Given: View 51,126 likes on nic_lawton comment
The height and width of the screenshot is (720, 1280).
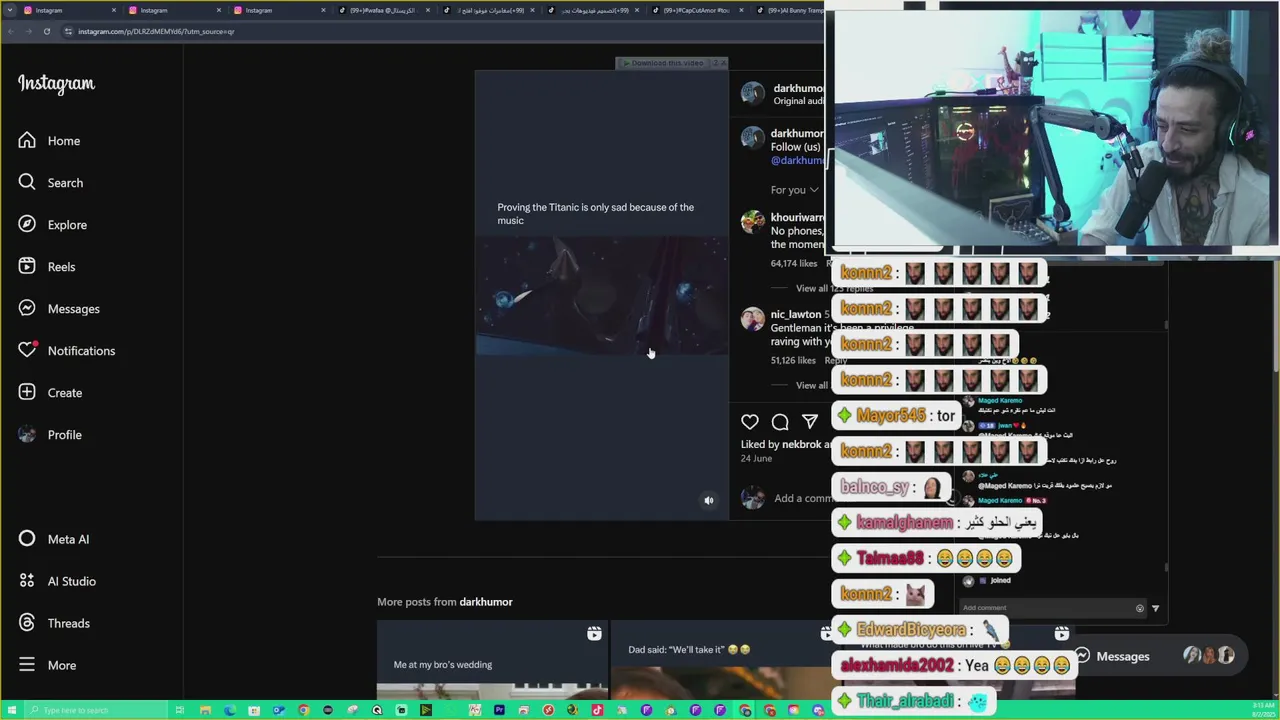Looking at the screenshot, I should click(794, 360).
